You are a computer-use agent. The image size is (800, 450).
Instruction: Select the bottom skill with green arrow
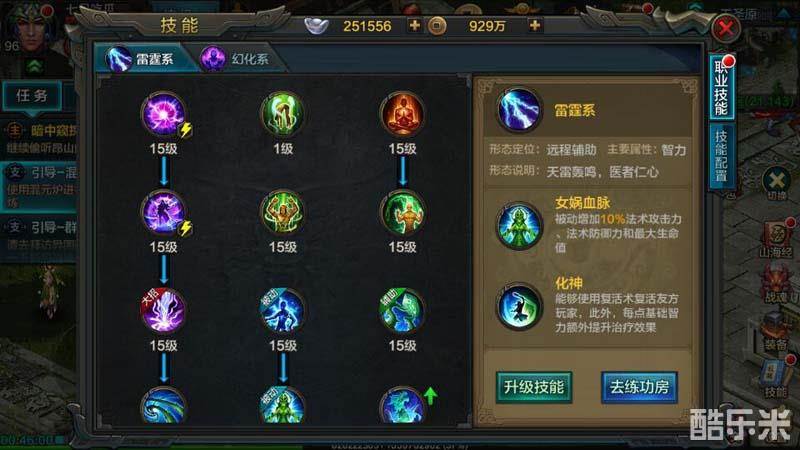click(402, 405)
